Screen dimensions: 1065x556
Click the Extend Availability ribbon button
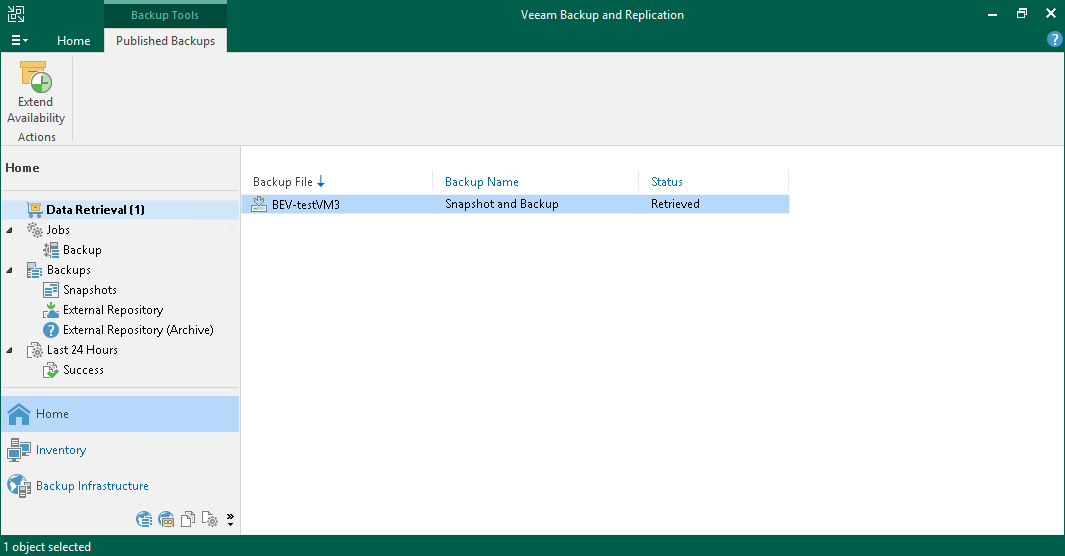pos(36,93)
